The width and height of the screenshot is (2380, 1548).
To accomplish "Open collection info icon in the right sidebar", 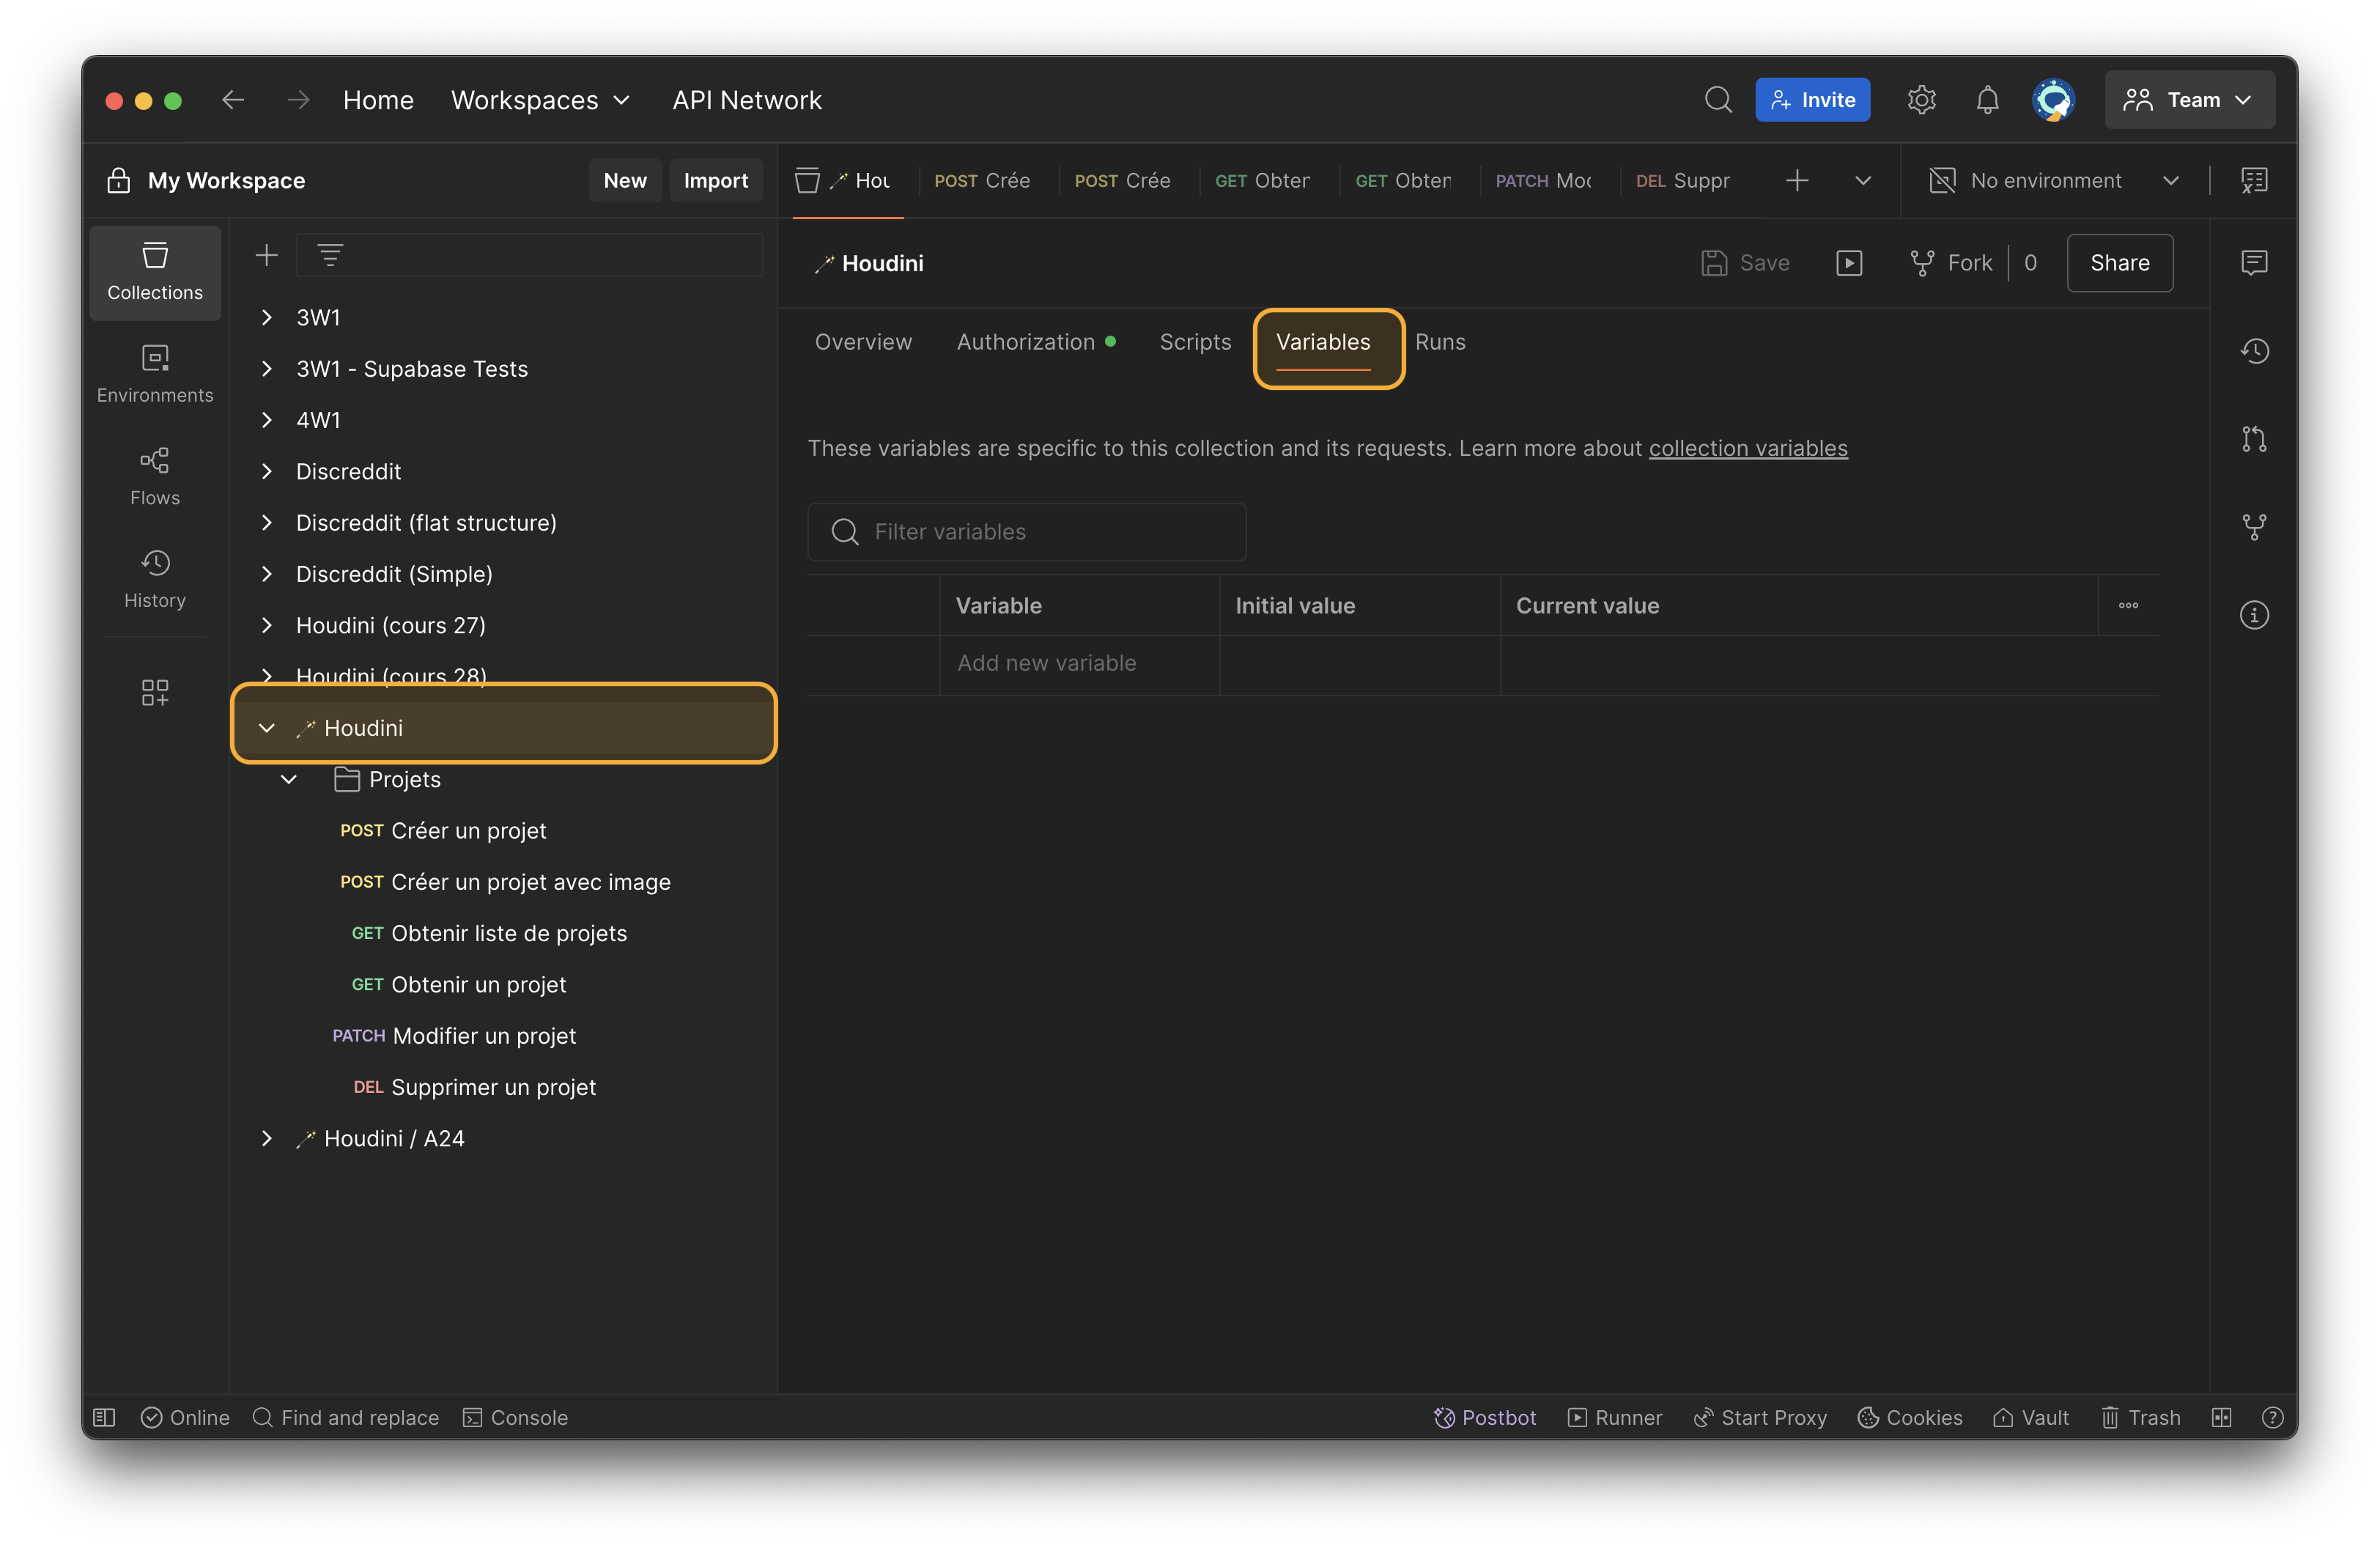I will [2254, 615].
